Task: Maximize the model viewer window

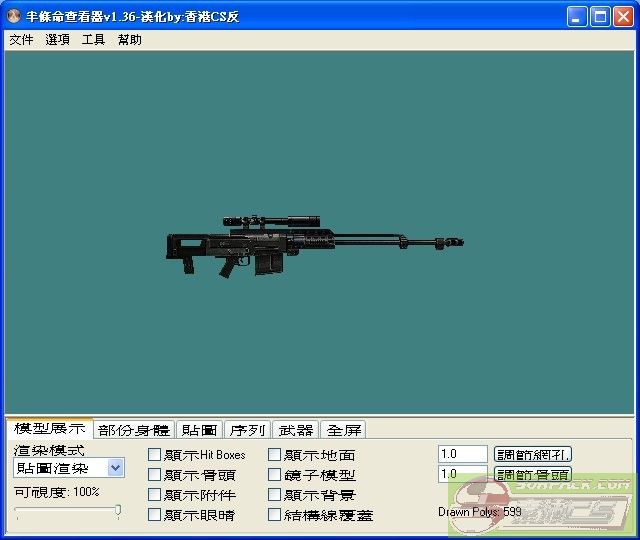Action: coord(600,17)
